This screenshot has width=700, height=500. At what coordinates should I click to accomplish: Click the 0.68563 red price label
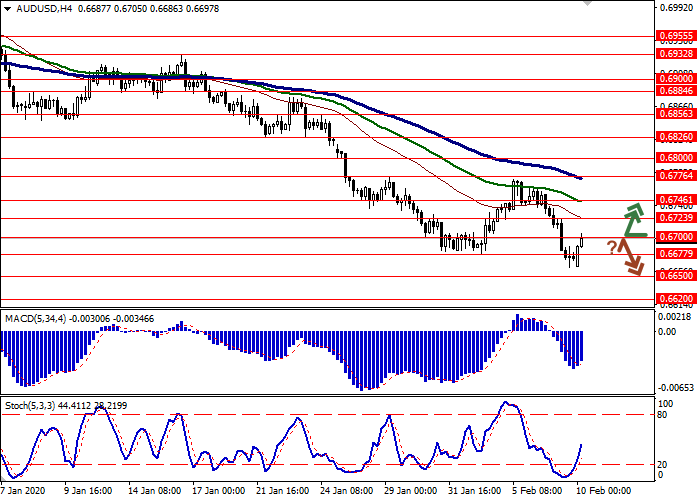pos(675,114)
